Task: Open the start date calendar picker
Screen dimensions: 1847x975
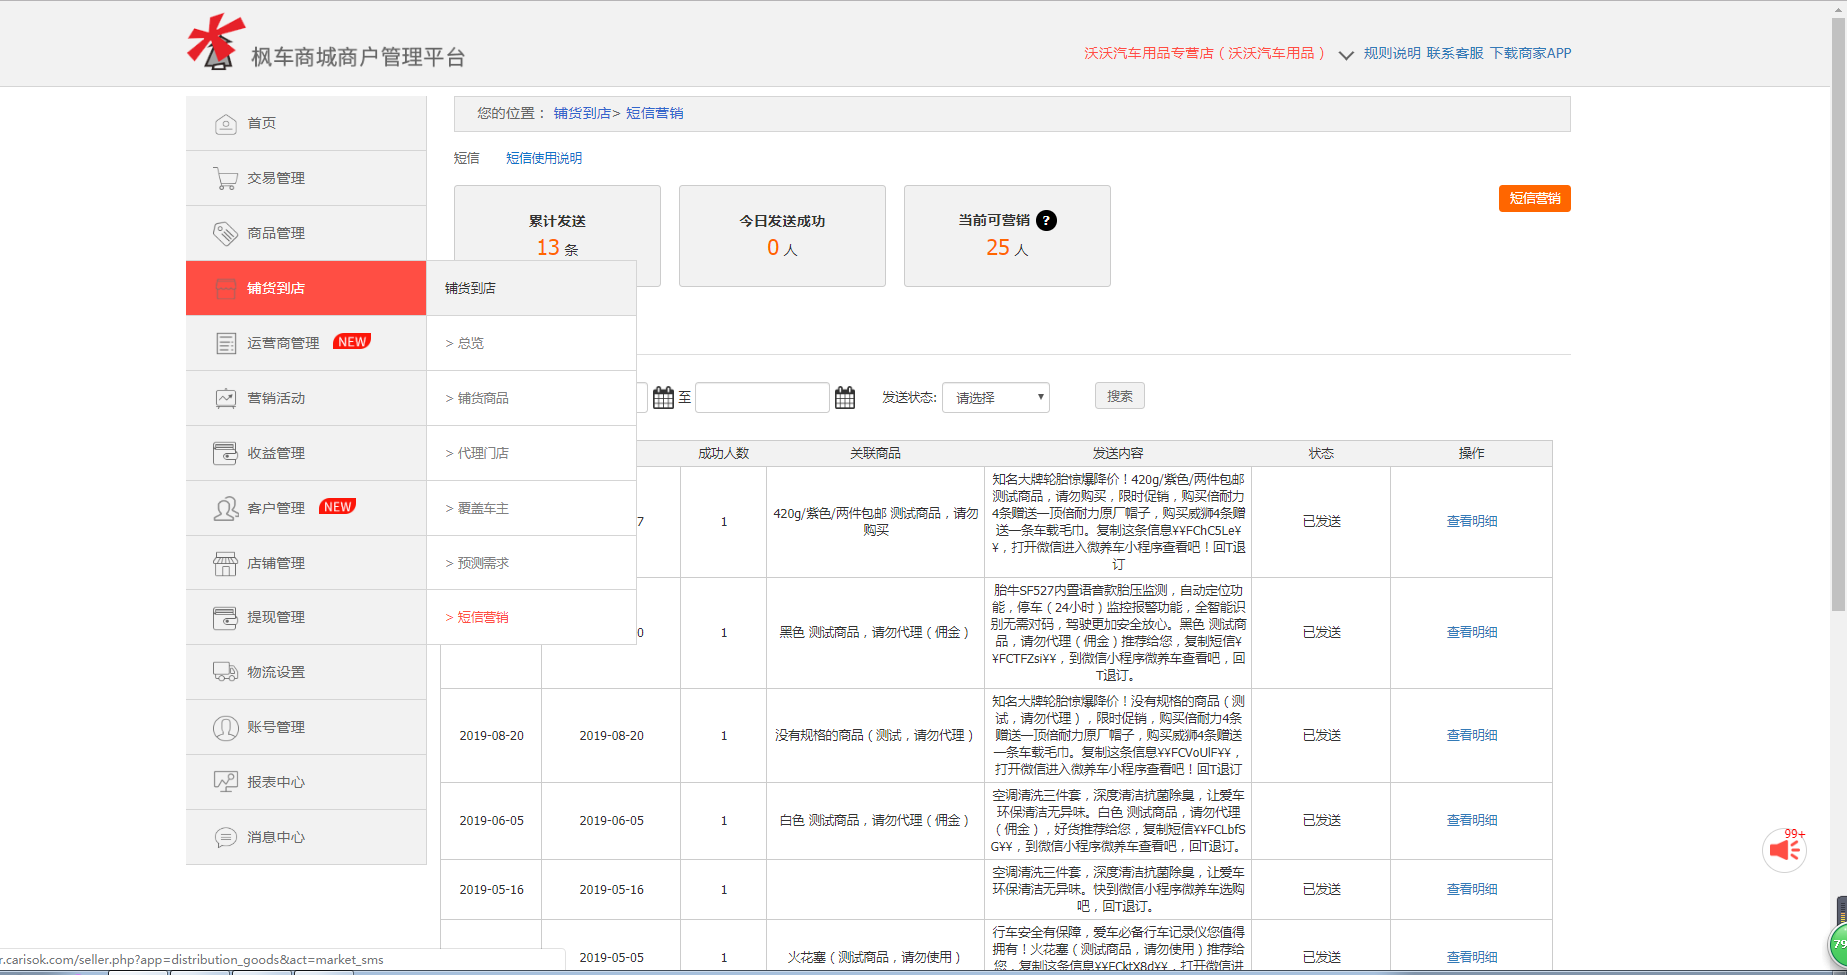Action: click(663, 397)
